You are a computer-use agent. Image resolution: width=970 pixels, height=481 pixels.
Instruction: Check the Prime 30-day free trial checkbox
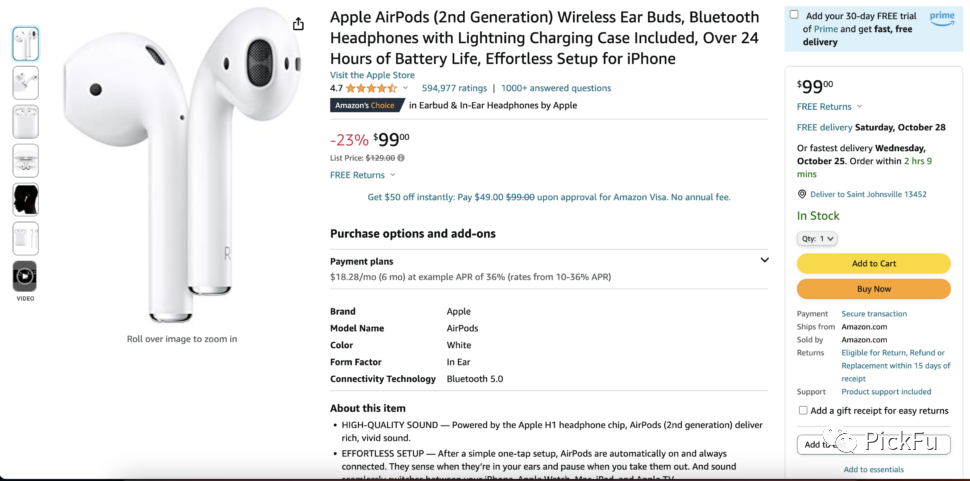(794, 15)
